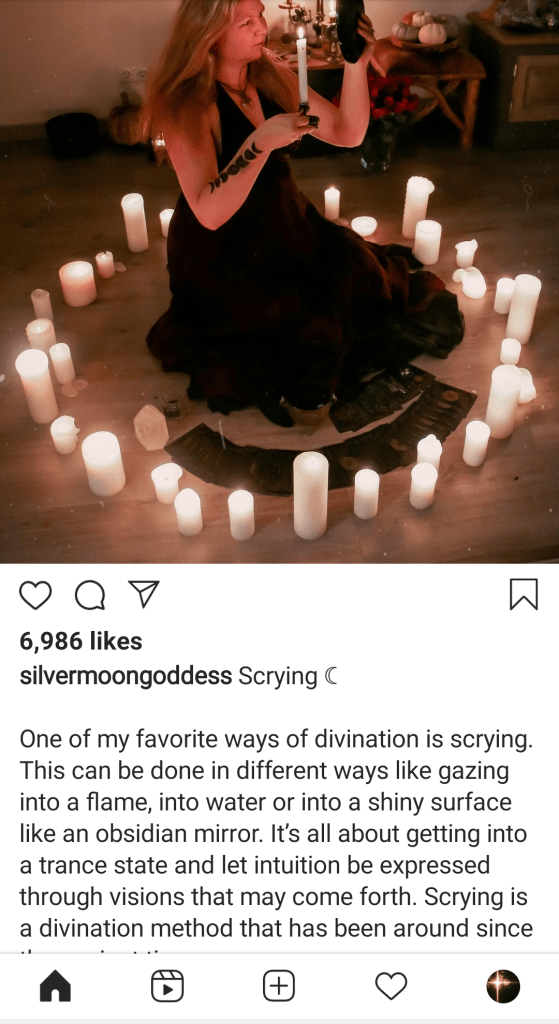Like the post with the heart icon

35,595
